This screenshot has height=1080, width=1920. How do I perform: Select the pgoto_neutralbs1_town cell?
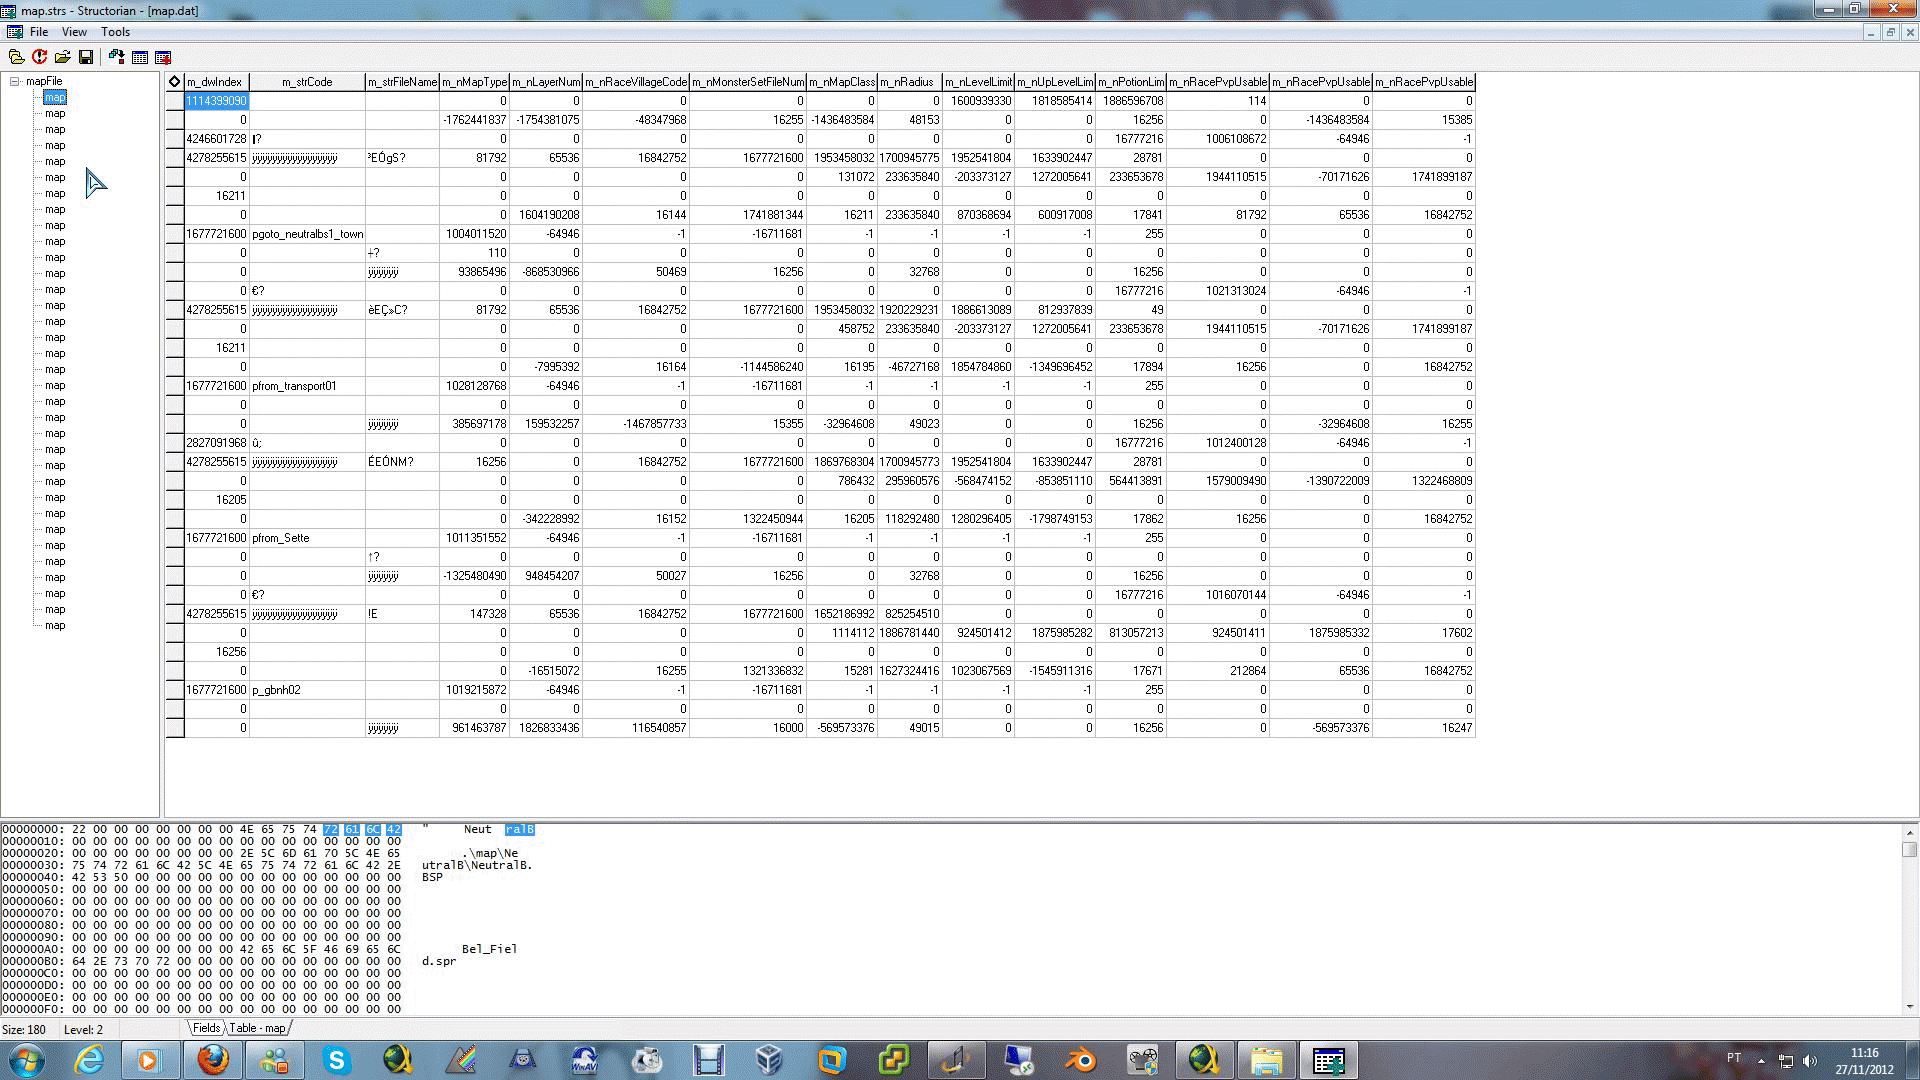[x=306, y=234]
